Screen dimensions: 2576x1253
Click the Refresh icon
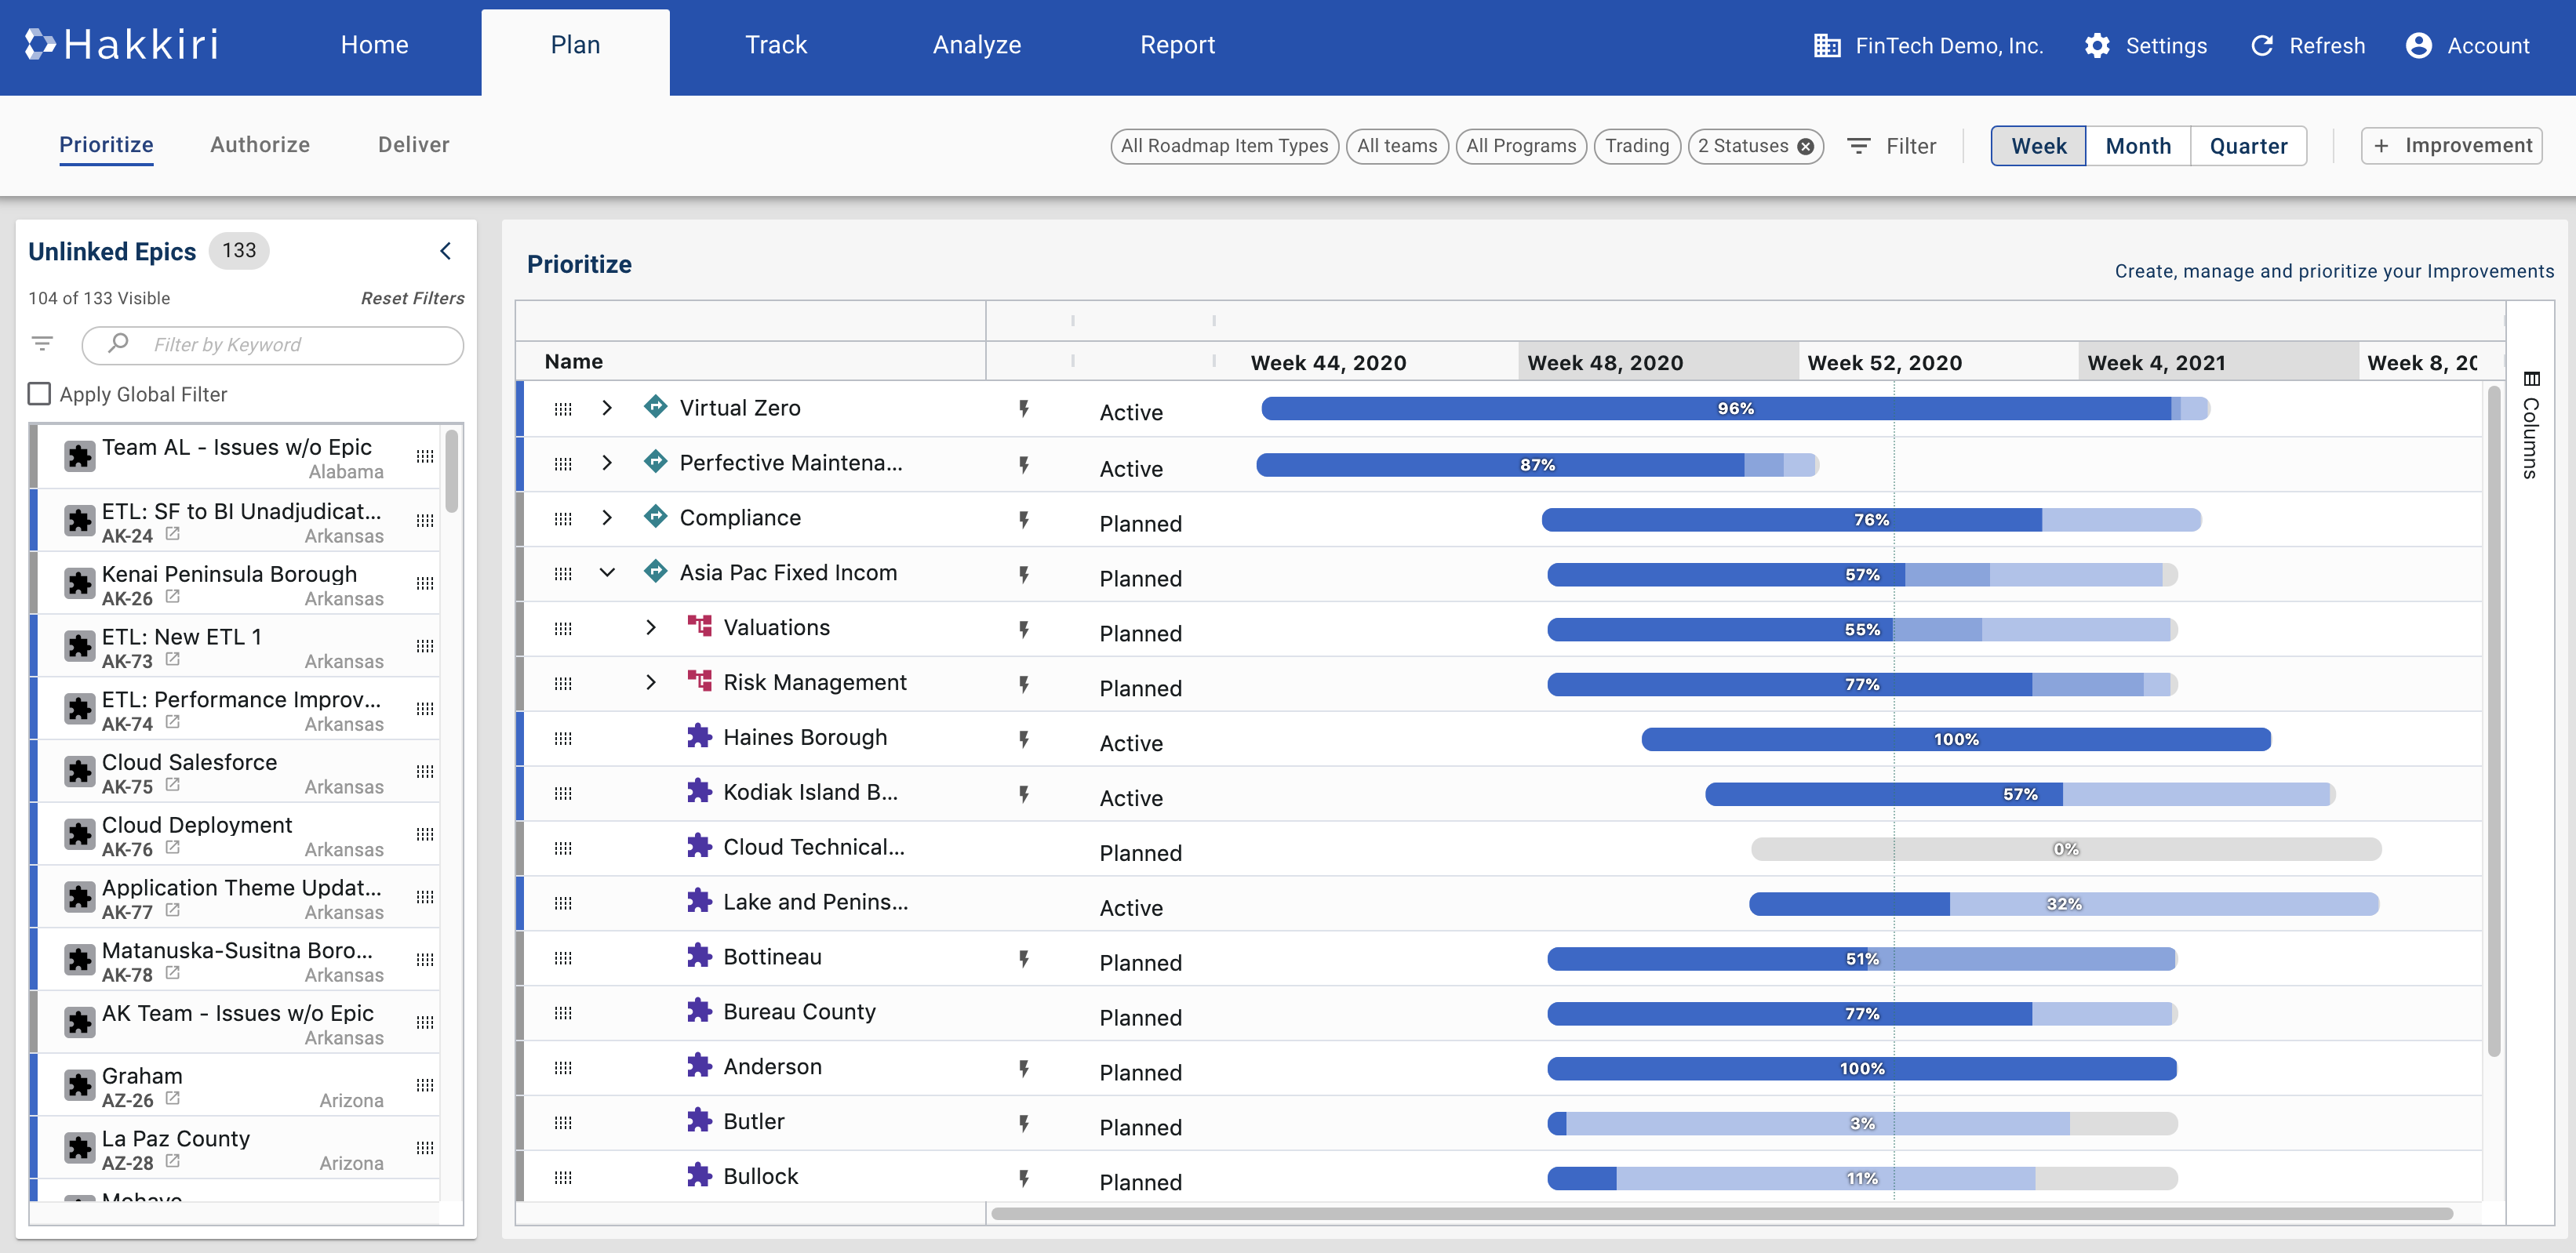2261,46
